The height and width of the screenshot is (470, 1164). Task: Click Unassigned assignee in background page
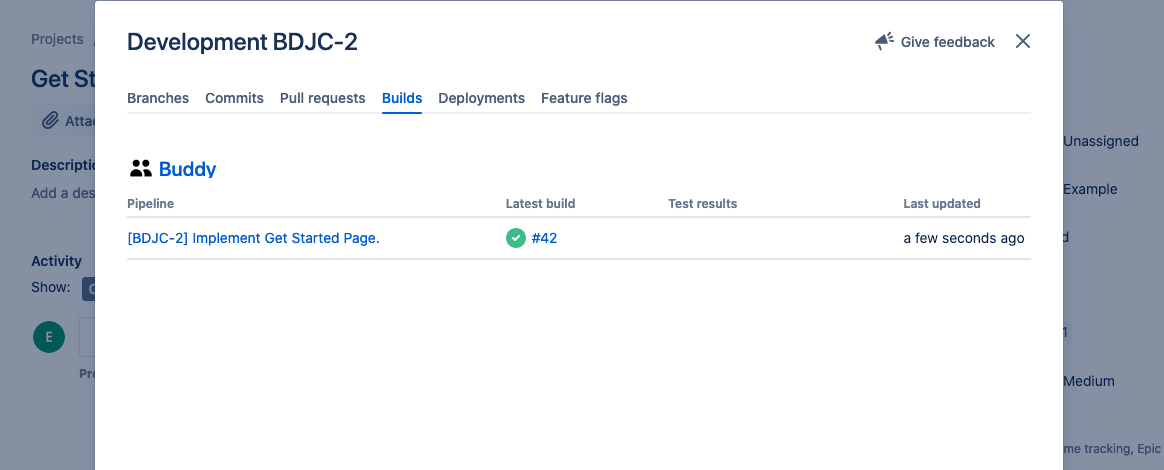coord(1101,141)
